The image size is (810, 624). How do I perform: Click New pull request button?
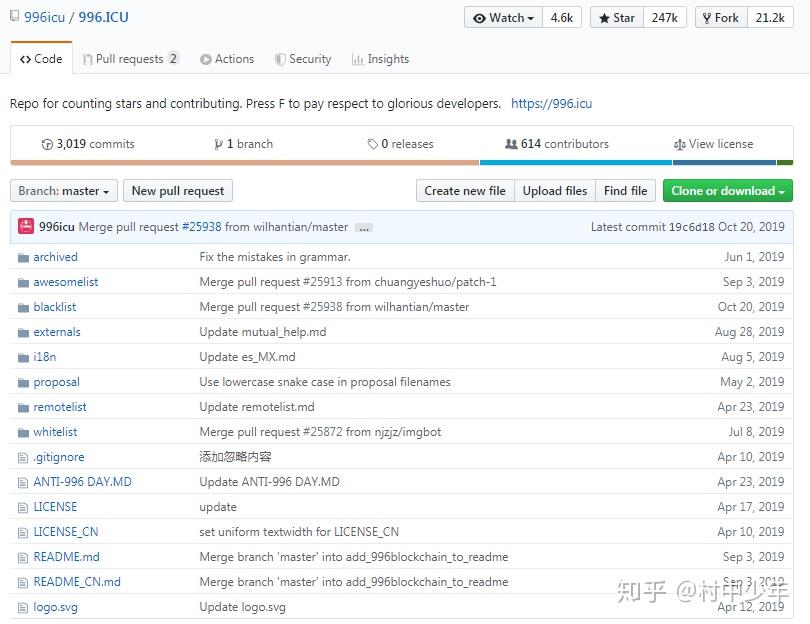point(178,191)
